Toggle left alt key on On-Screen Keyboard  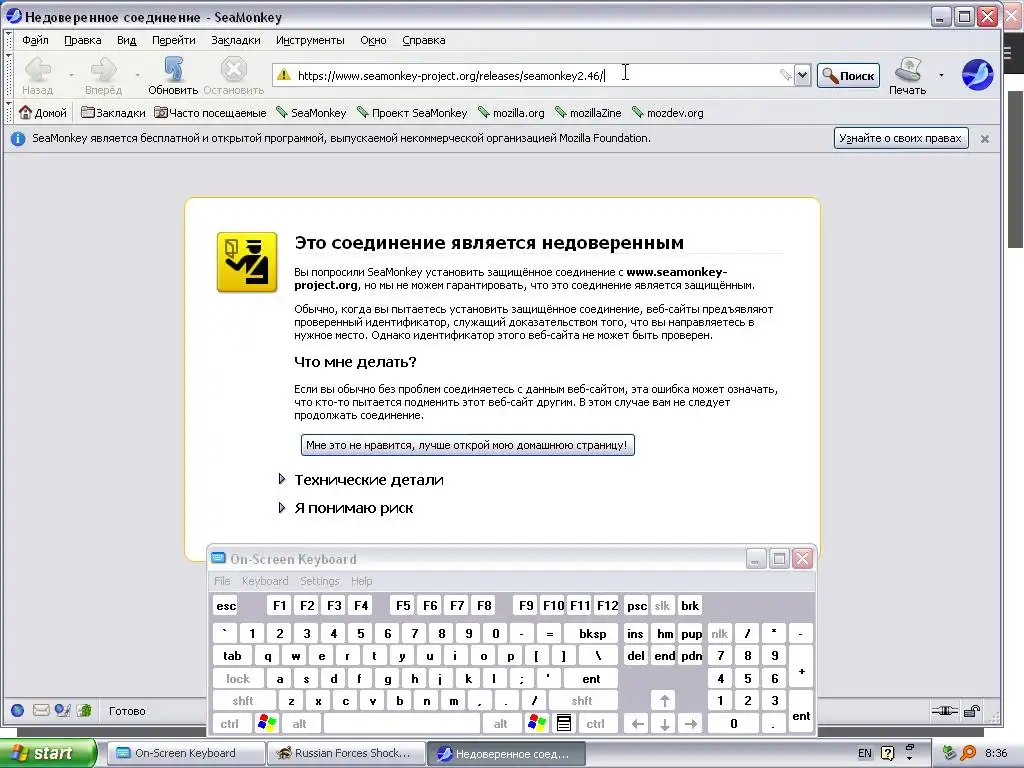pyautogui.click(x=300, y=724)
